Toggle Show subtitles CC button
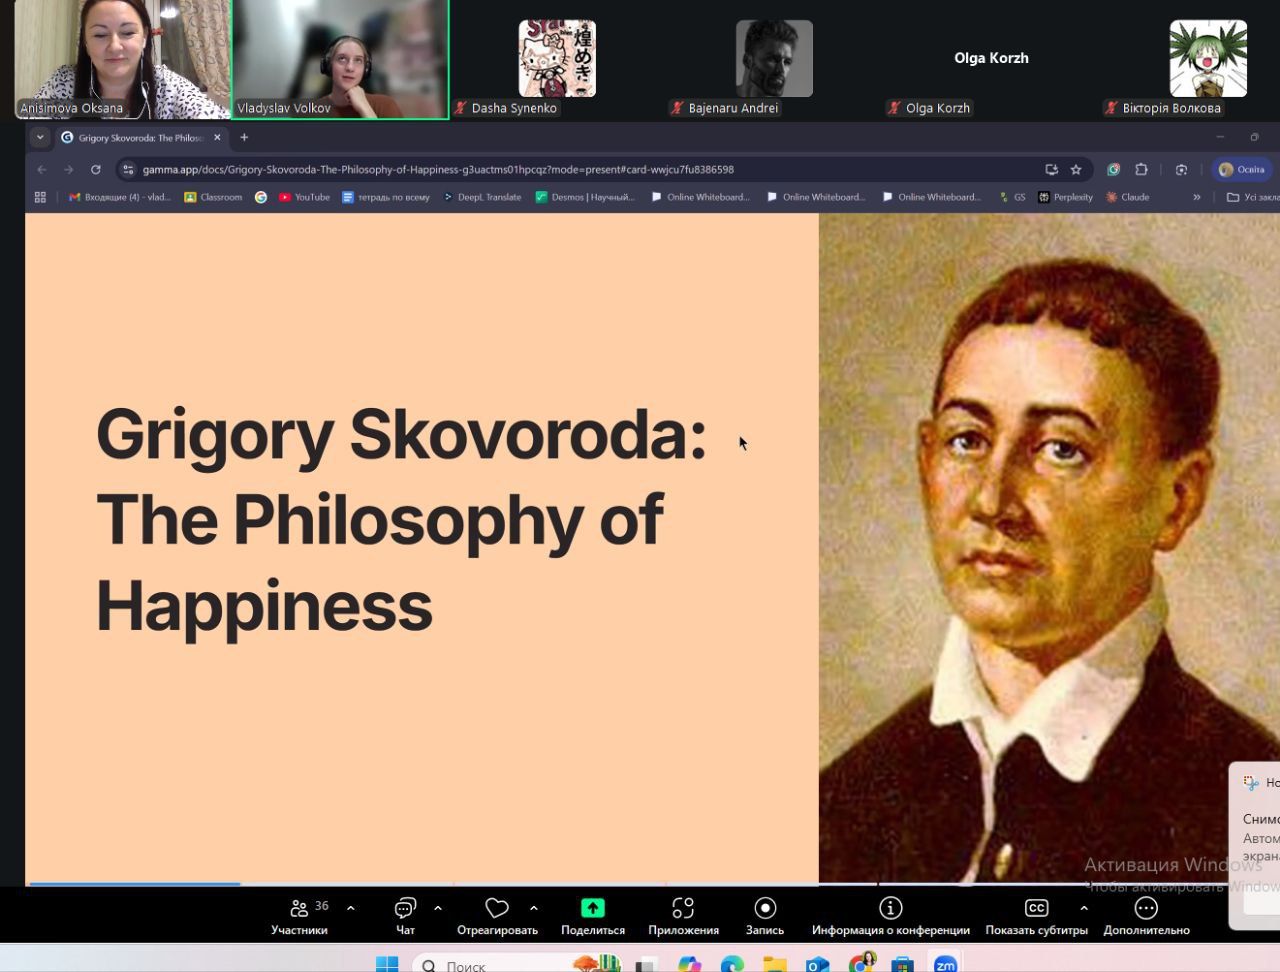This screenshot has width=1280, height=972. tap(1036, 908)
